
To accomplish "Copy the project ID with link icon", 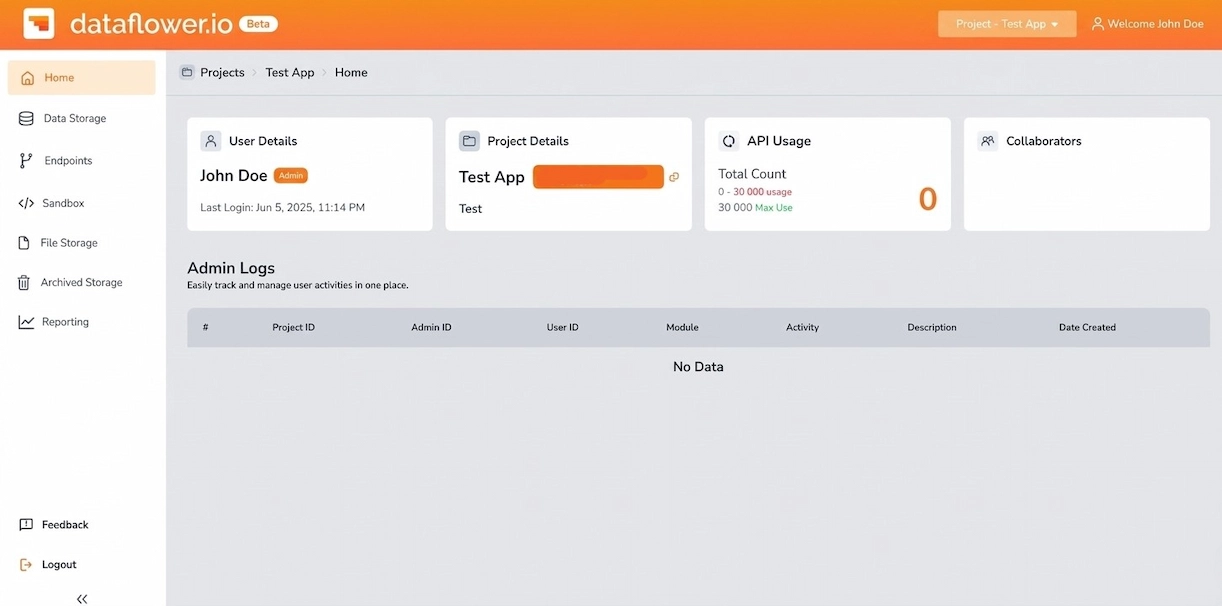I will (x=674, y=177).
